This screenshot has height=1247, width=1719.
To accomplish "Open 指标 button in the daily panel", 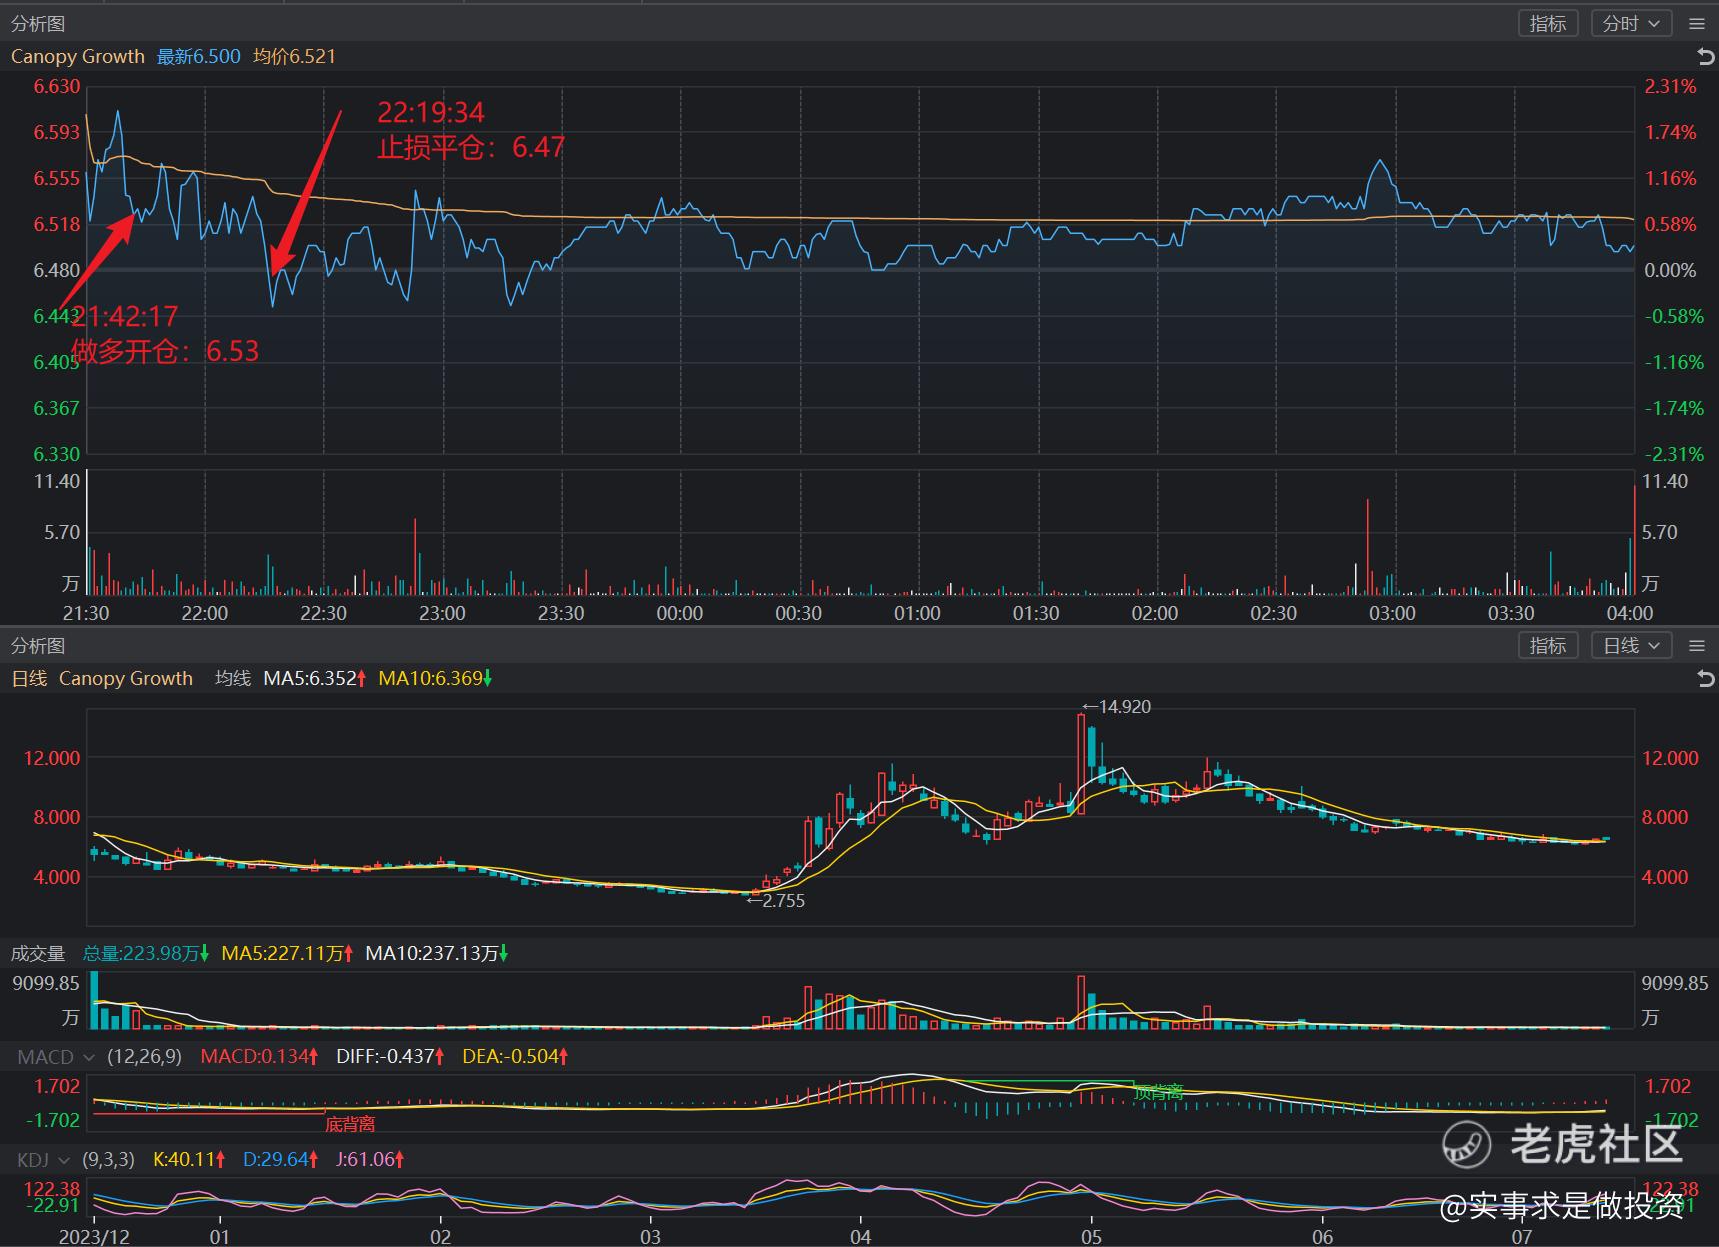I will (1548, 646).
